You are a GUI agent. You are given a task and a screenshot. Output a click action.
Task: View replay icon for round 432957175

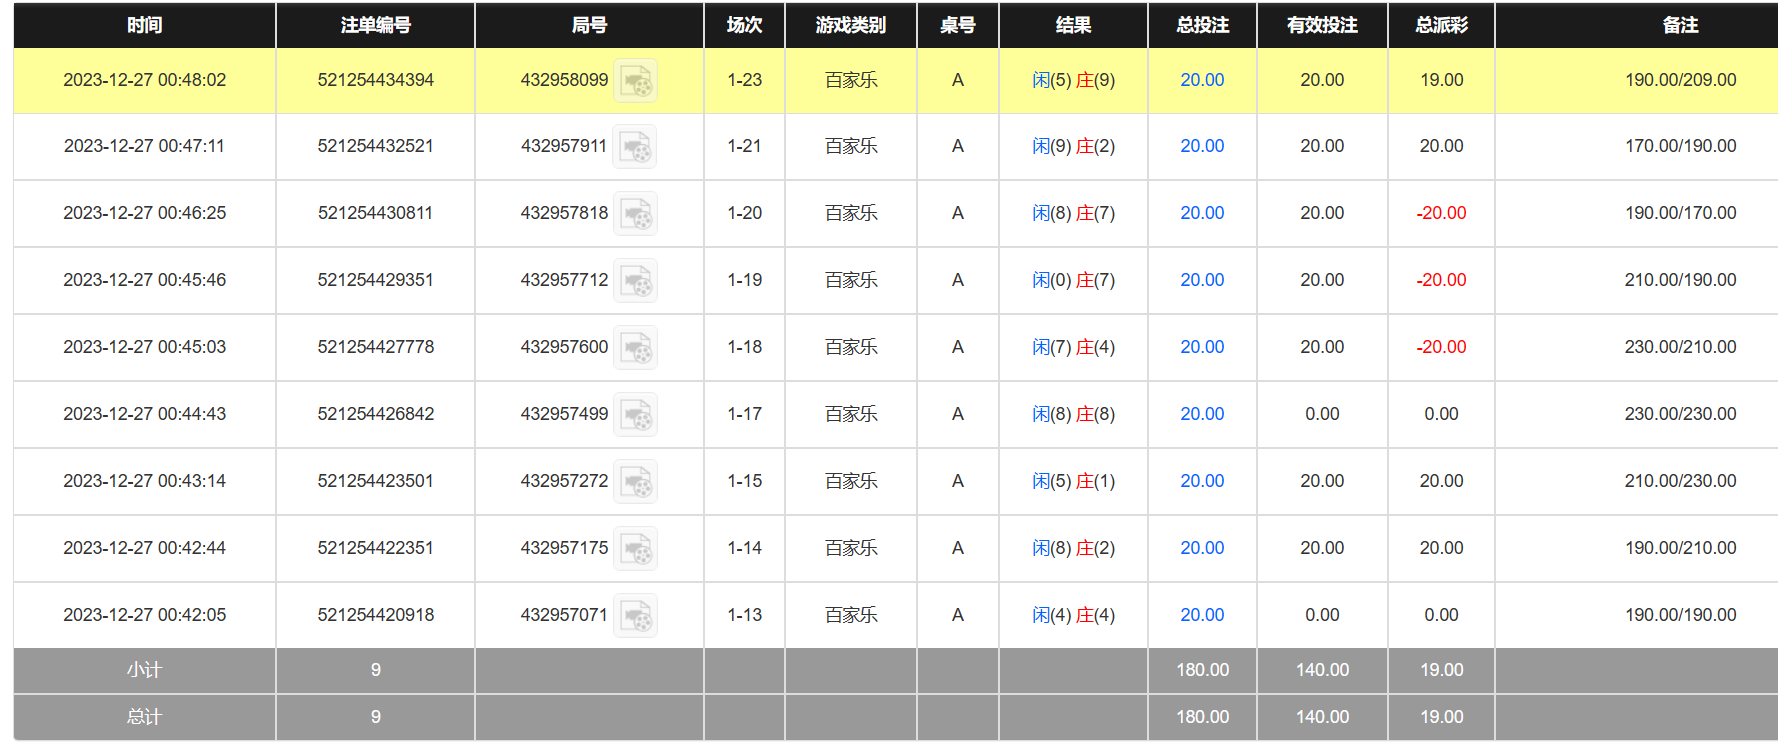coord(635,549)
